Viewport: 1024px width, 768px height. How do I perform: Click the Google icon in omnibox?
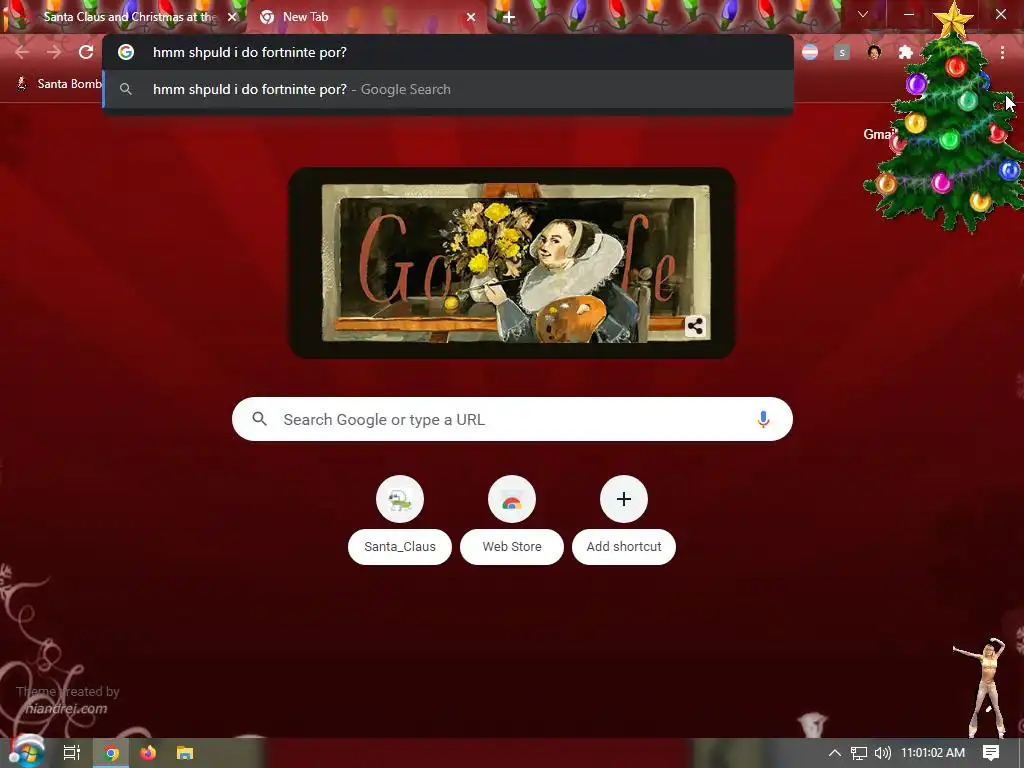[x=126, y=52]
